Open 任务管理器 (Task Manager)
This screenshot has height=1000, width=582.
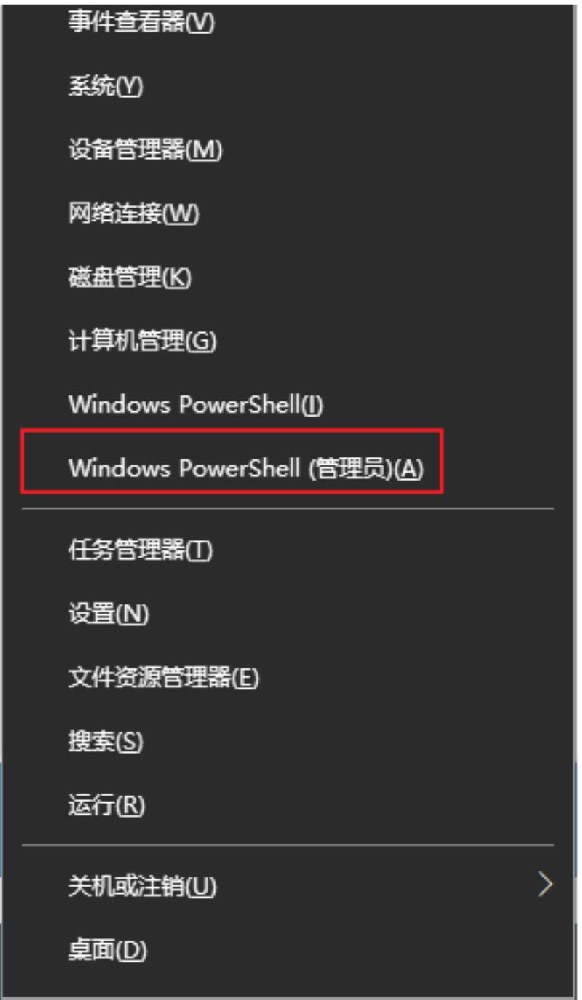(x=288, y=550)
